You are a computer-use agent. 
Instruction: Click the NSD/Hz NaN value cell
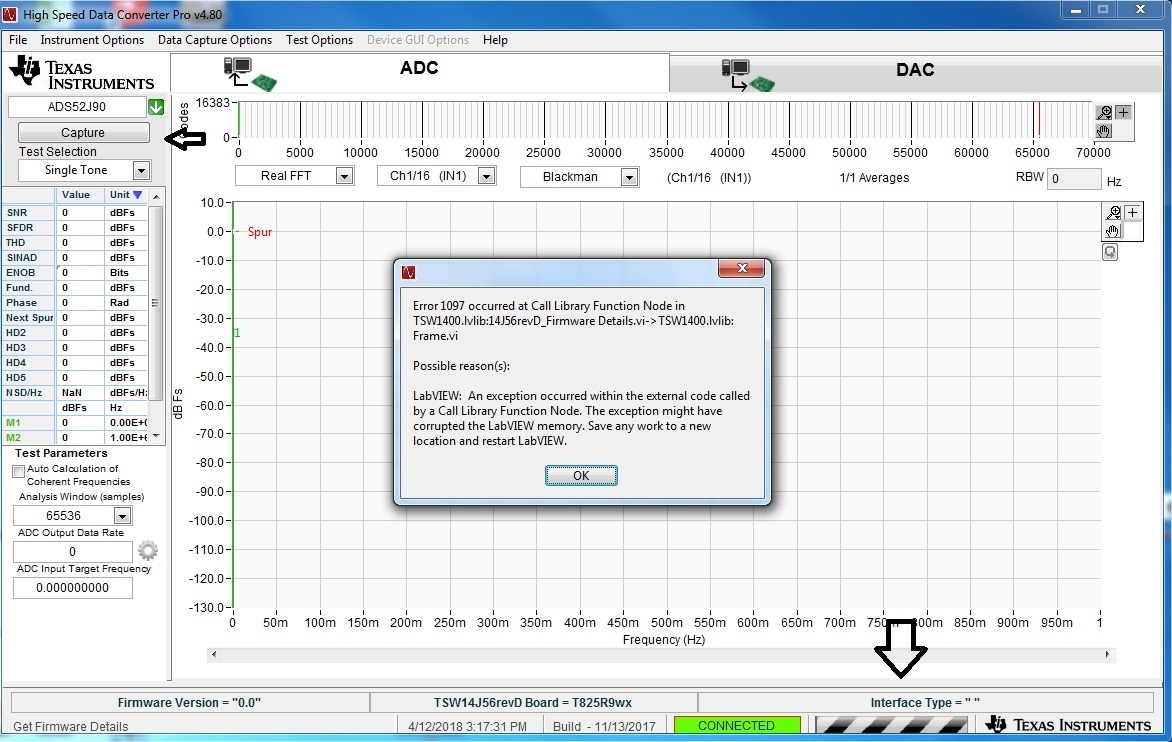click(x=80, y=392)
